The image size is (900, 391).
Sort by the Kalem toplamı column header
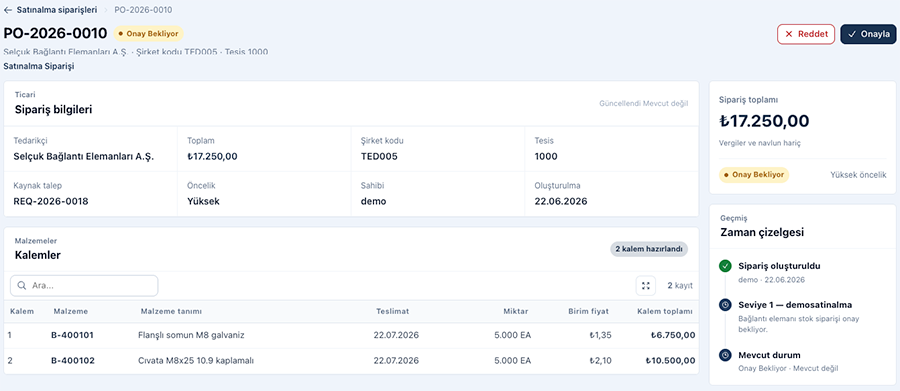665,311
